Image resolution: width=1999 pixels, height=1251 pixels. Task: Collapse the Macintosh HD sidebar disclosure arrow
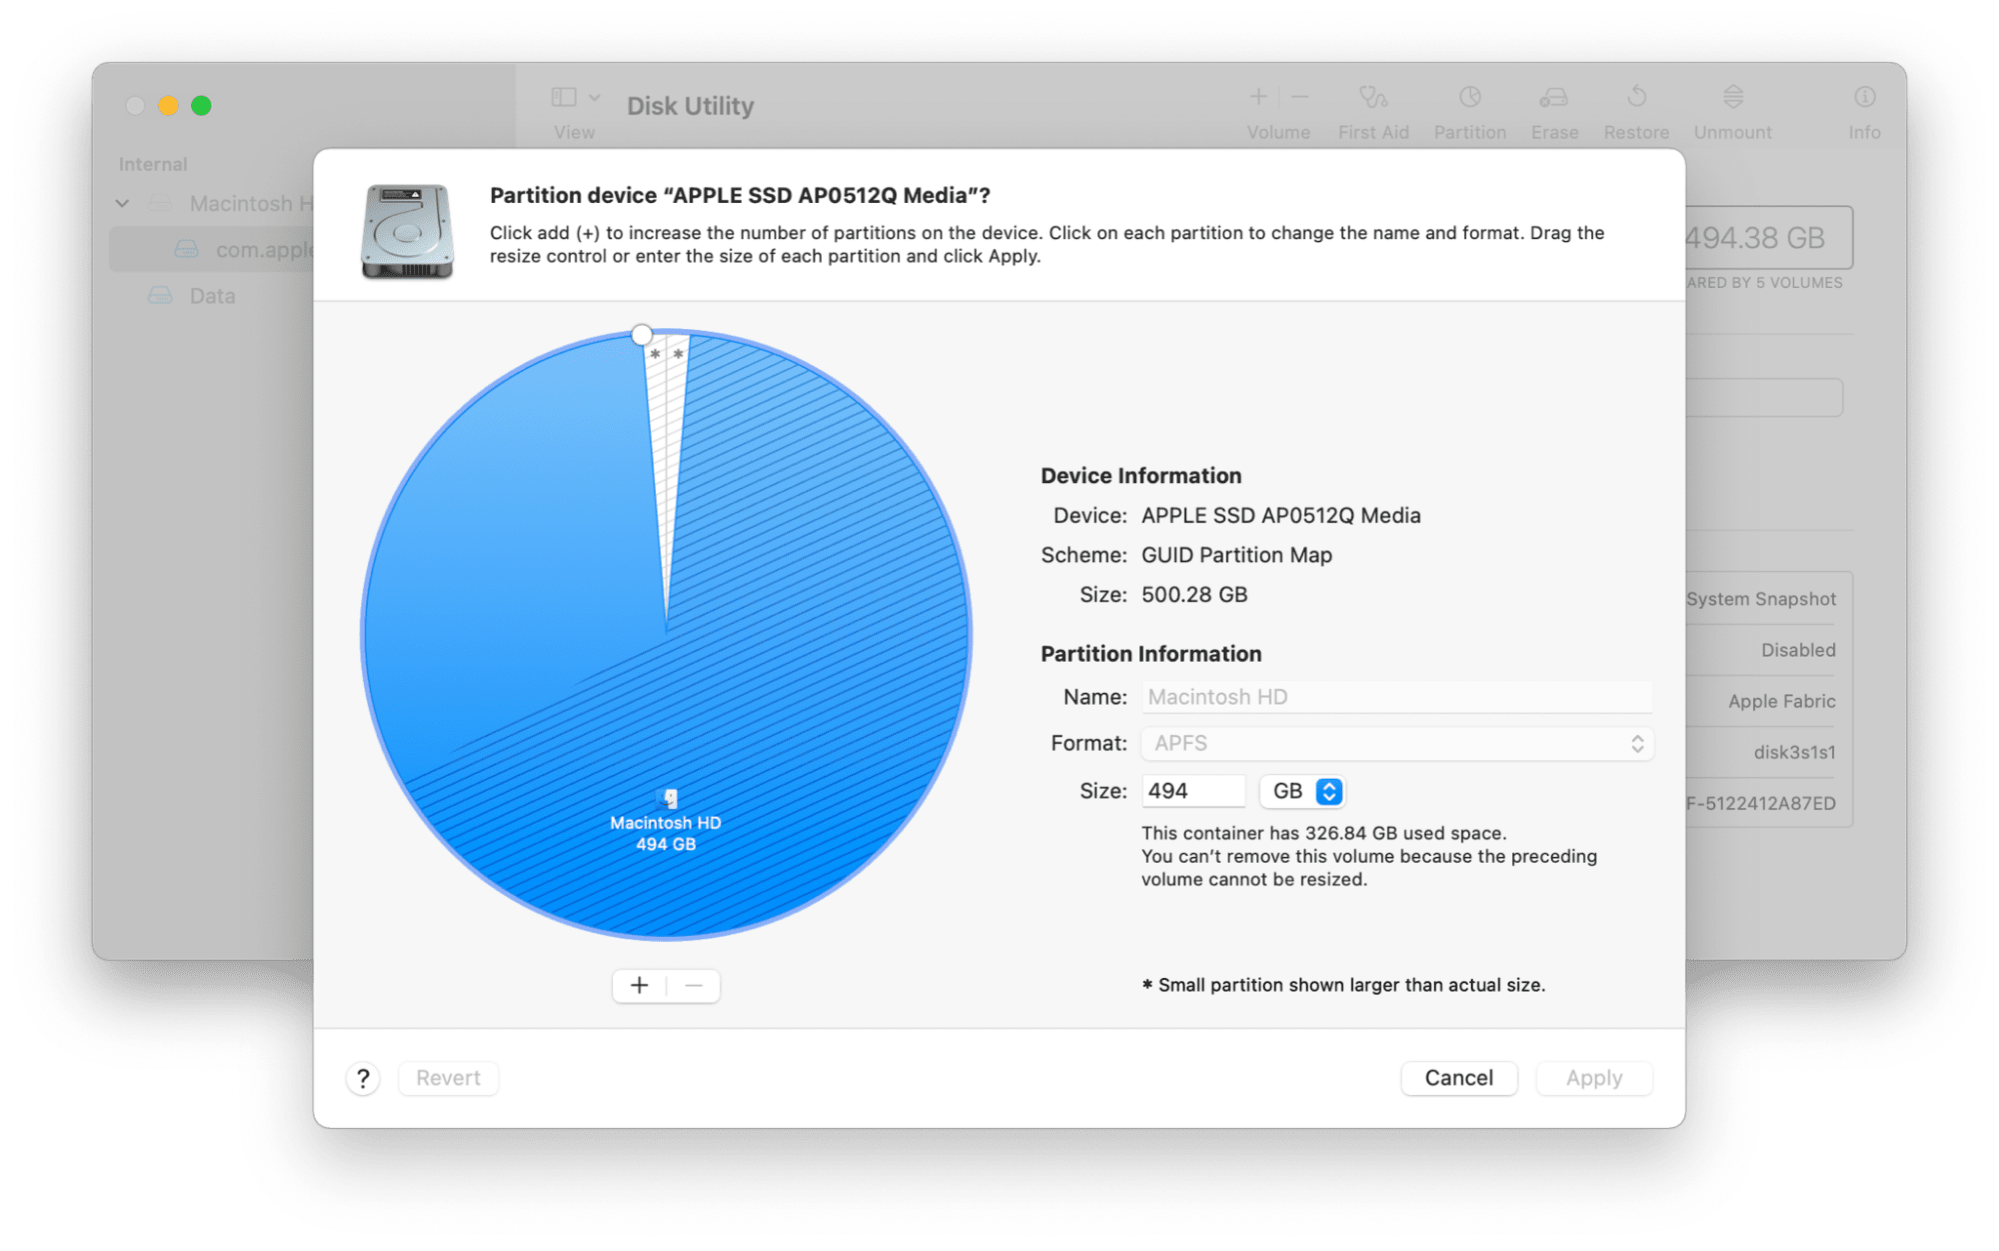[x=122, y=203]
